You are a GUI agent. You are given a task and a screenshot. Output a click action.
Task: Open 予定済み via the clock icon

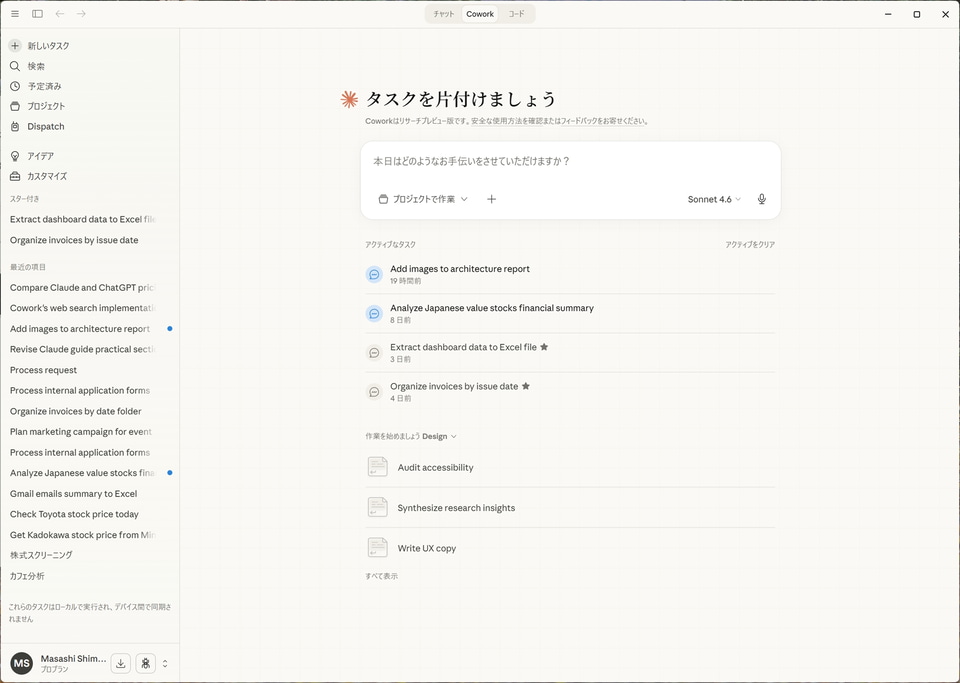pyautogui.click(x=15, y=86)
